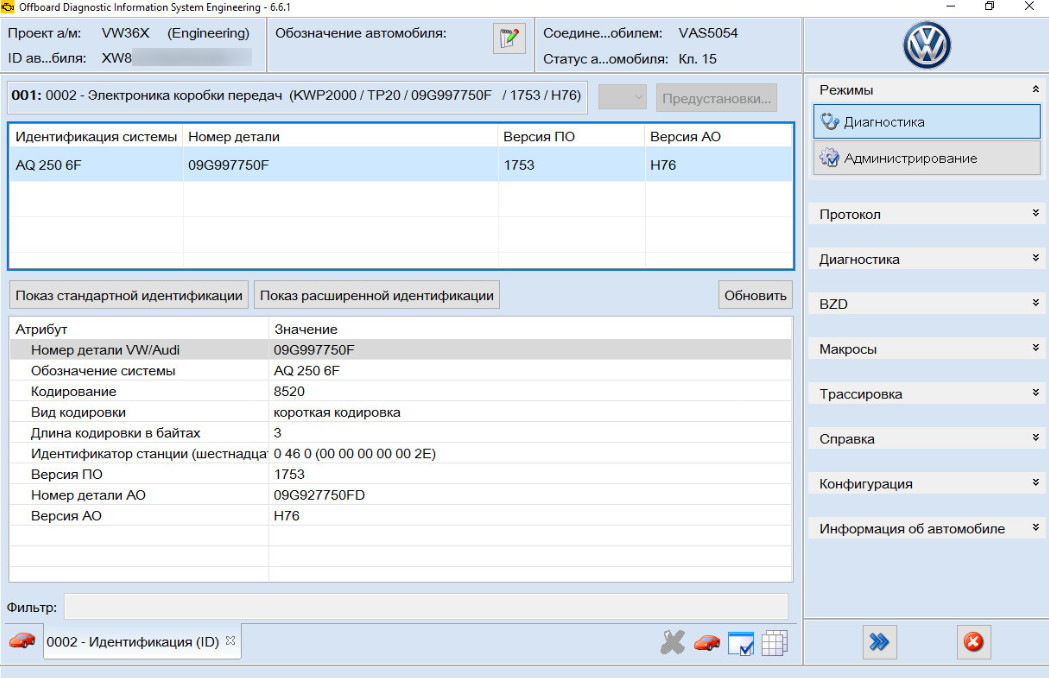This screenshot has height=678, width=1049.
Task: Click the stethoscope icon beside Диагностика mode
Action: point(830,122)
